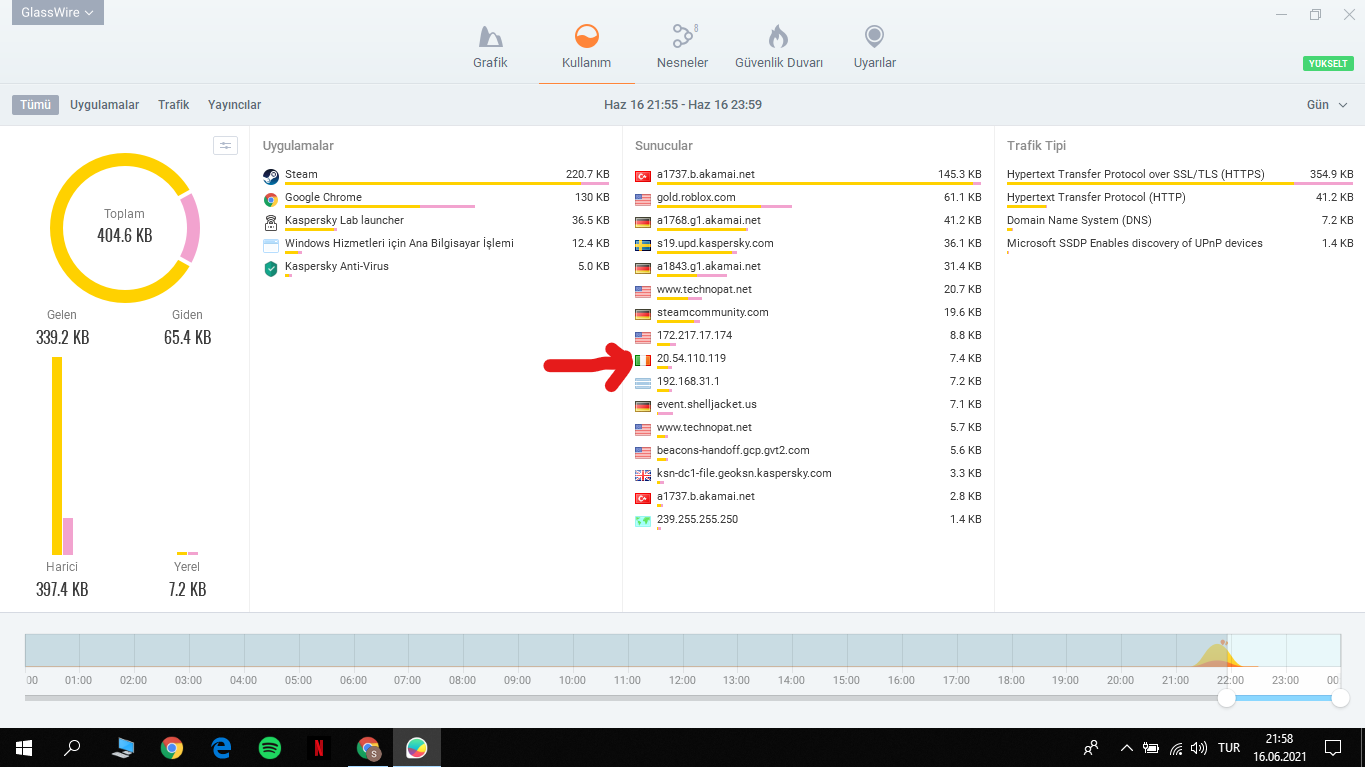Select the Trafik filter

point(174,105)
